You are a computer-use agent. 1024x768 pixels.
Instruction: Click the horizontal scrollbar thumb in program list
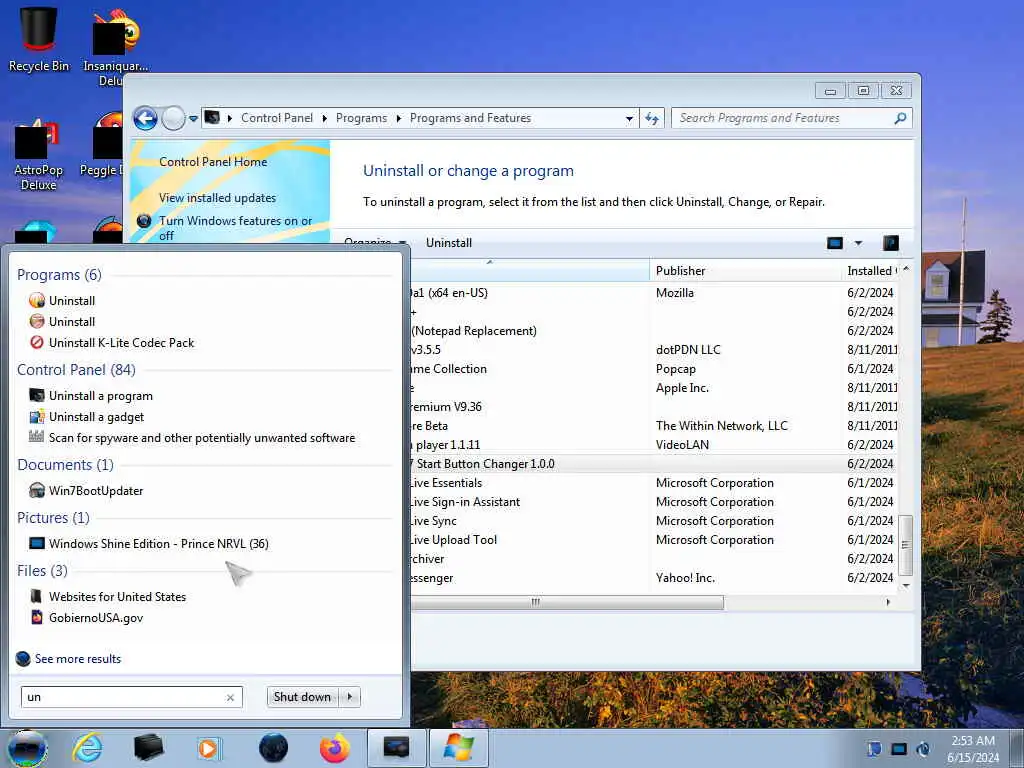(567, 602)
